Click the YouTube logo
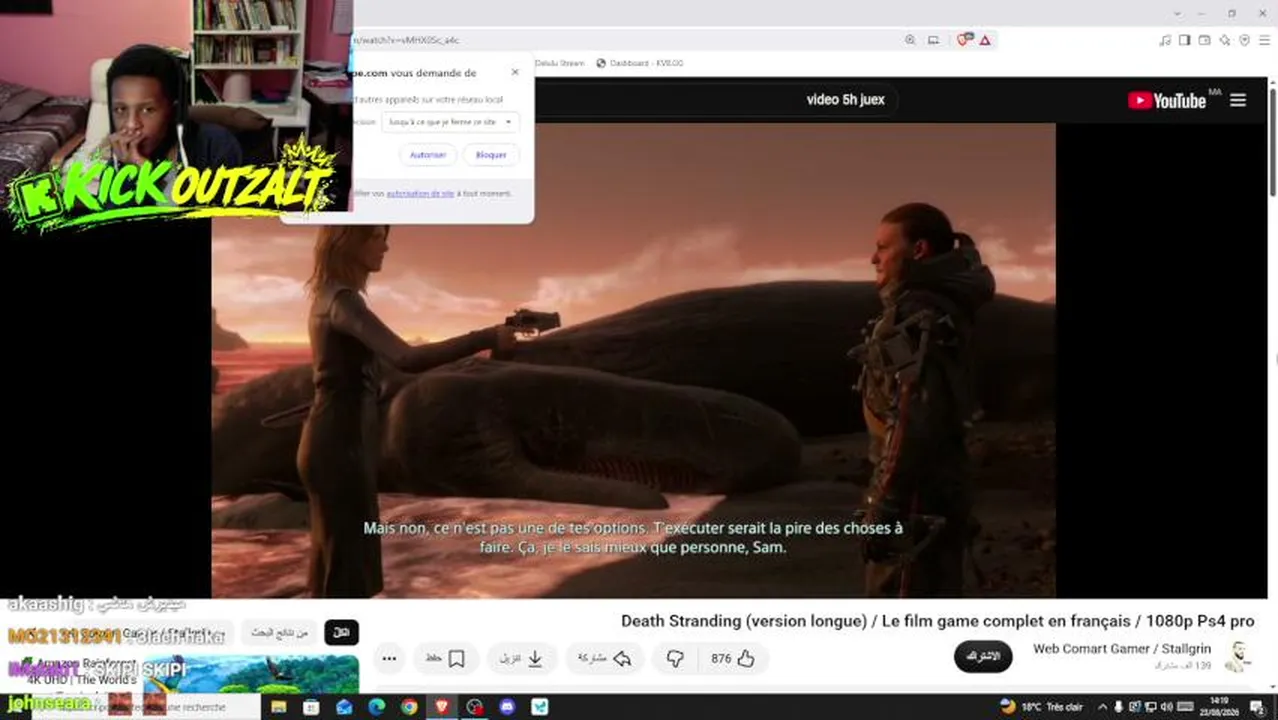Viewport: 1278px width, 720px height. coord(1167,100)
